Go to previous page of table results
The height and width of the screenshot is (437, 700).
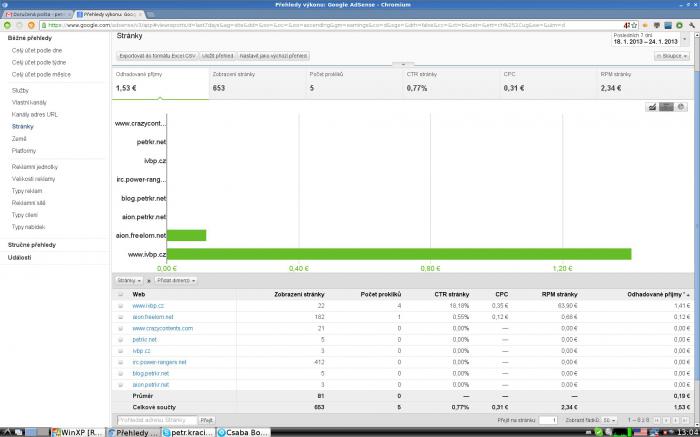[666, 420]
